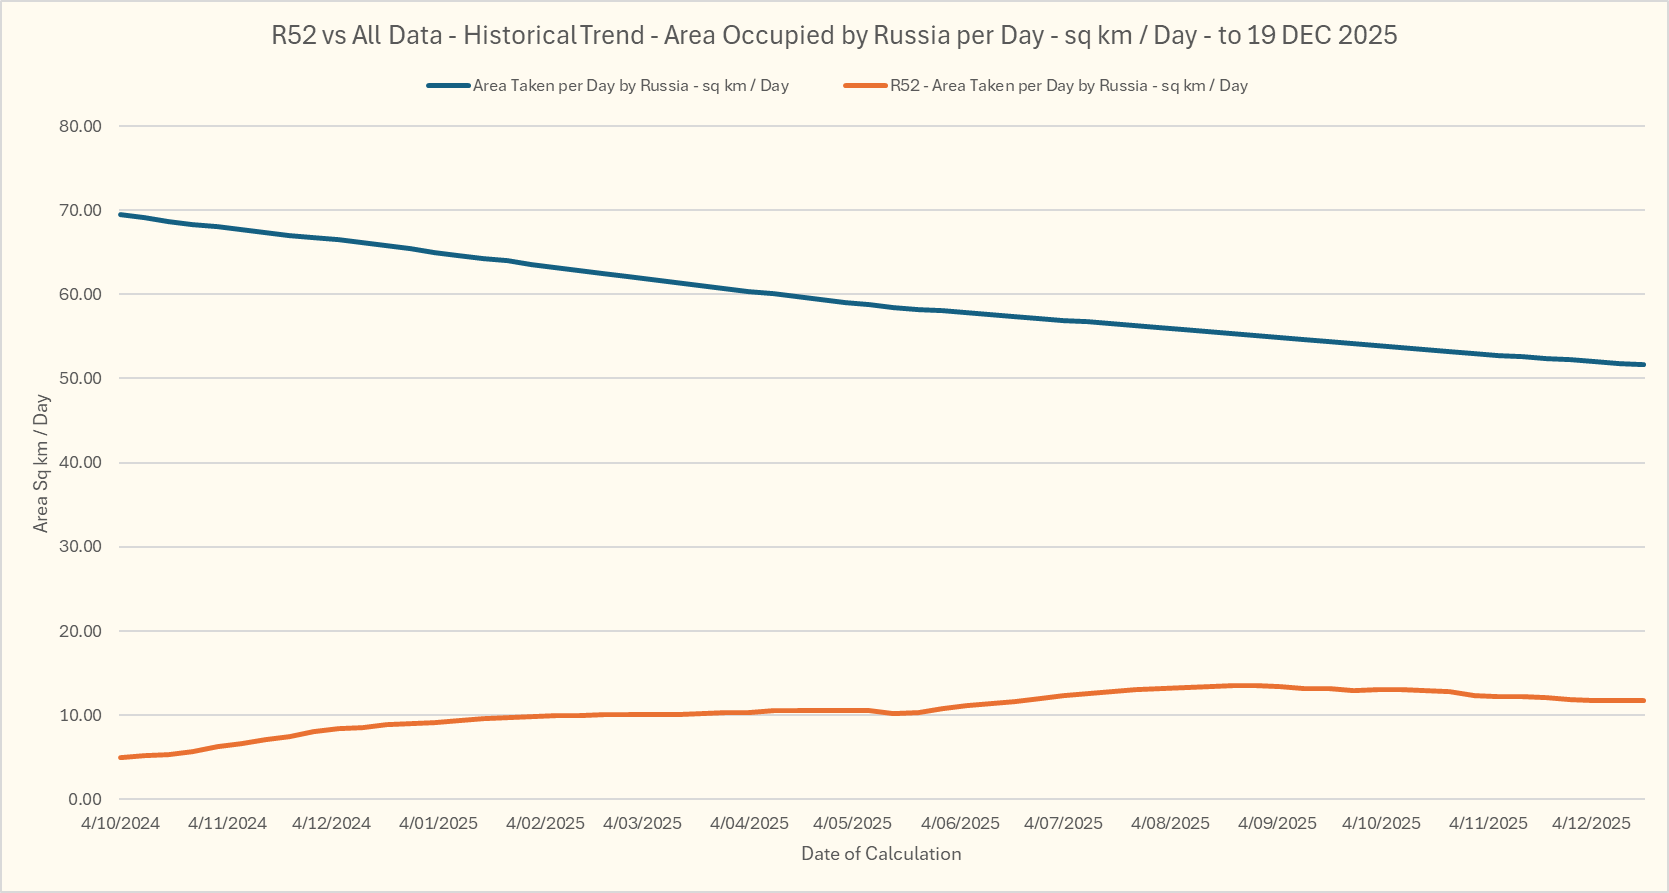Click the chart title text
This screenshot has height=893, width=1669.
(x=834, y=35)
